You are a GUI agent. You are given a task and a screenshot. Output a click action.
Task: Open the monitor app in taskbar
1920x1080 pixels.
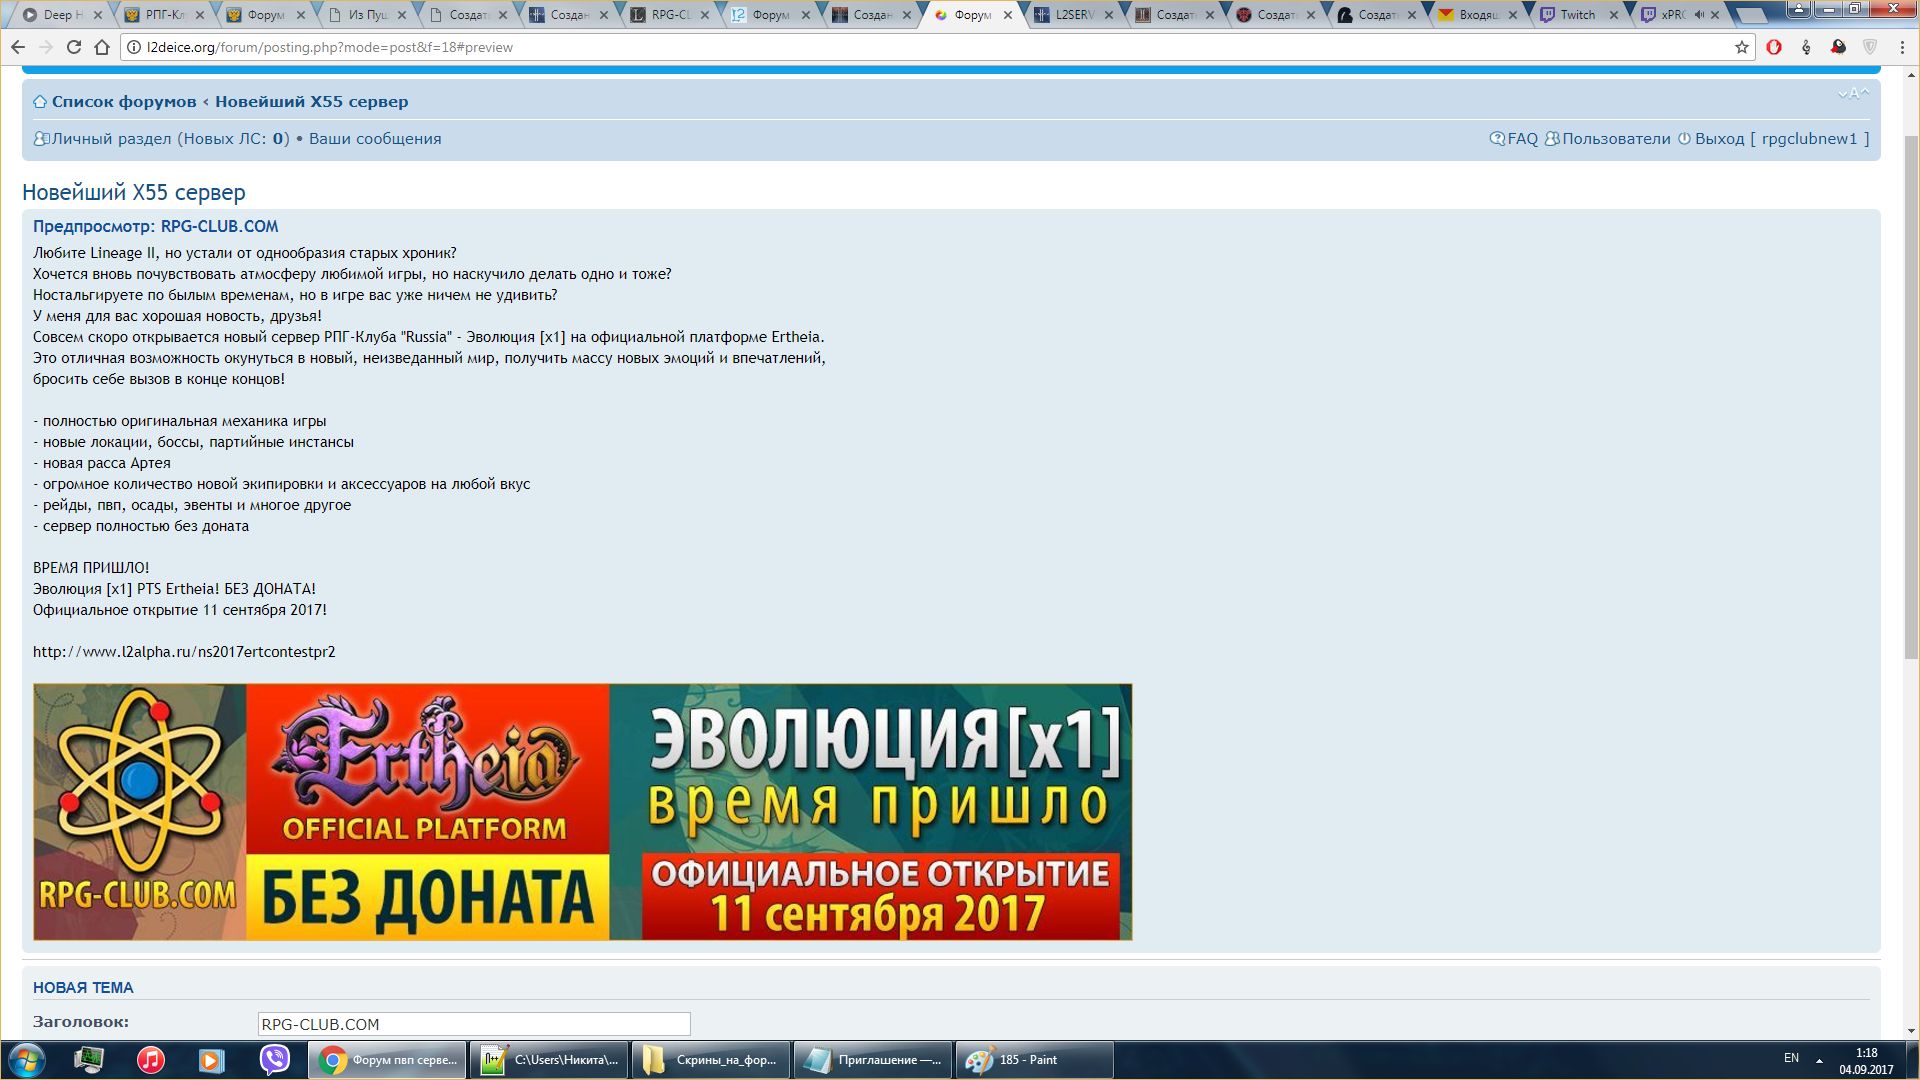(89, 1060)
